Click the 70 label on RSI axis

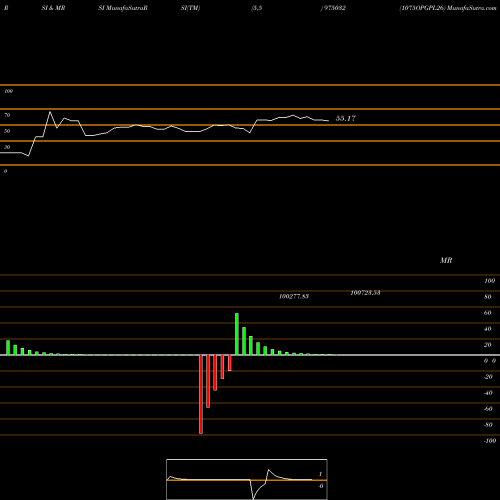7,115
